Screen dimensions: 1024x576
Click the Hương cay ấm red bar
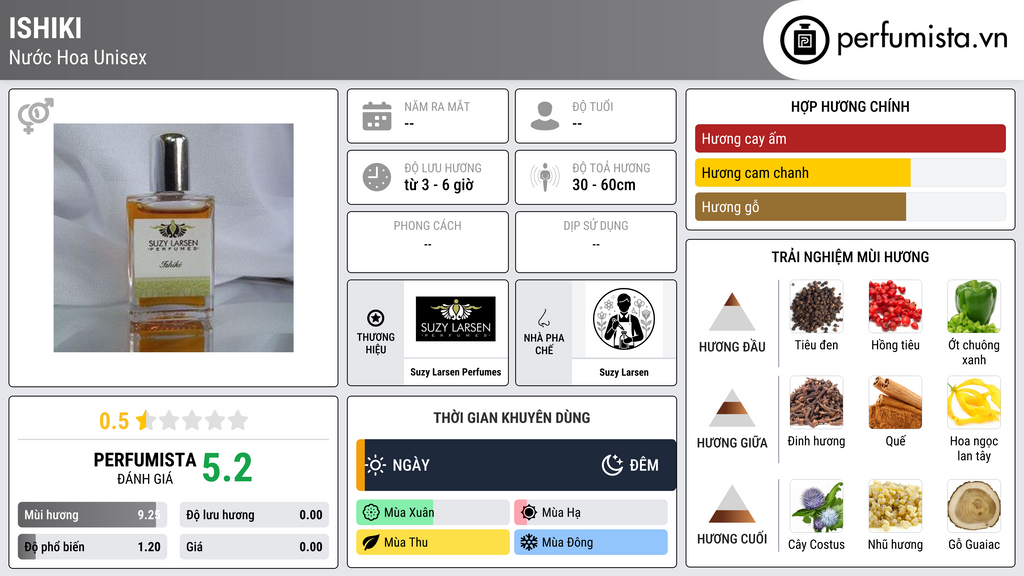click(x=850, y=138)
